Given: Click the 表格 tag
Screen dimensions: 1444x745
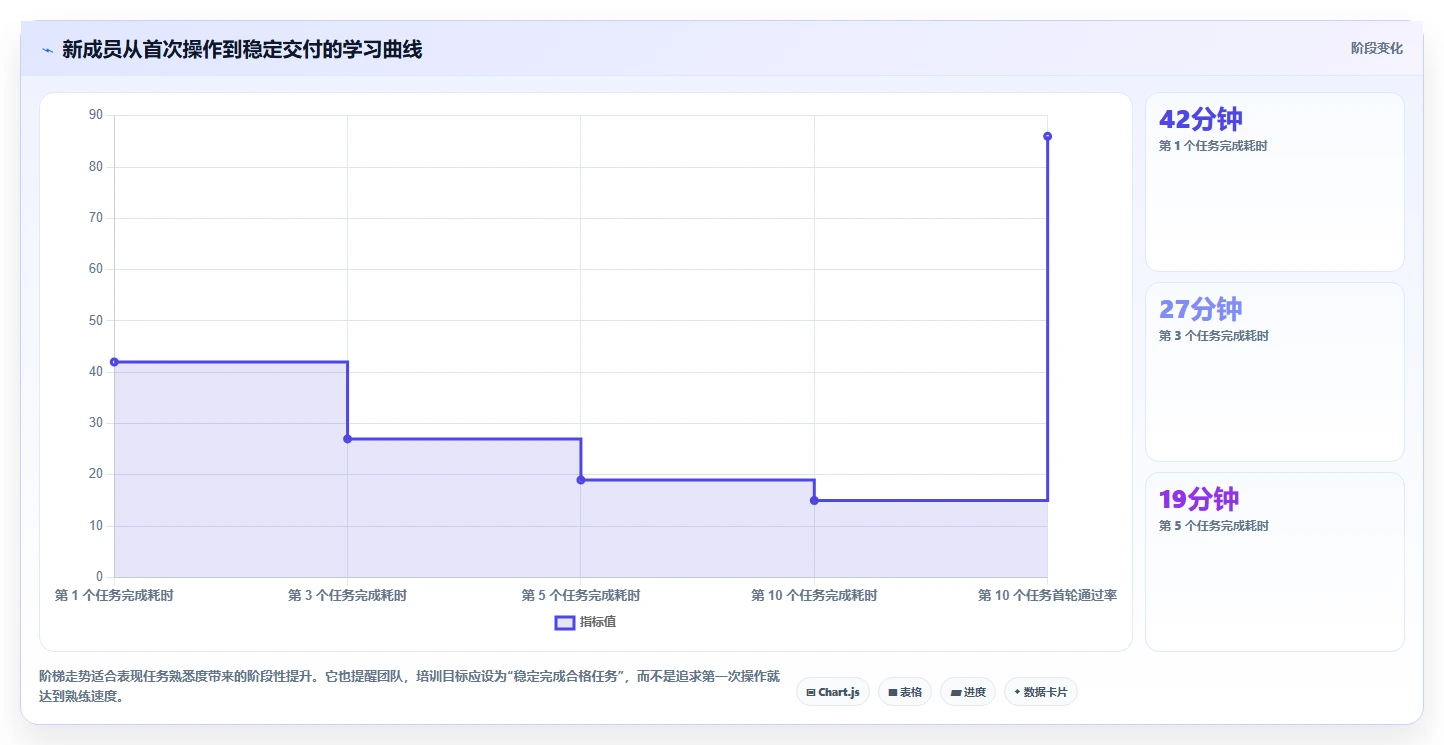Looking at the screenshot, I should tap(905, 692).
